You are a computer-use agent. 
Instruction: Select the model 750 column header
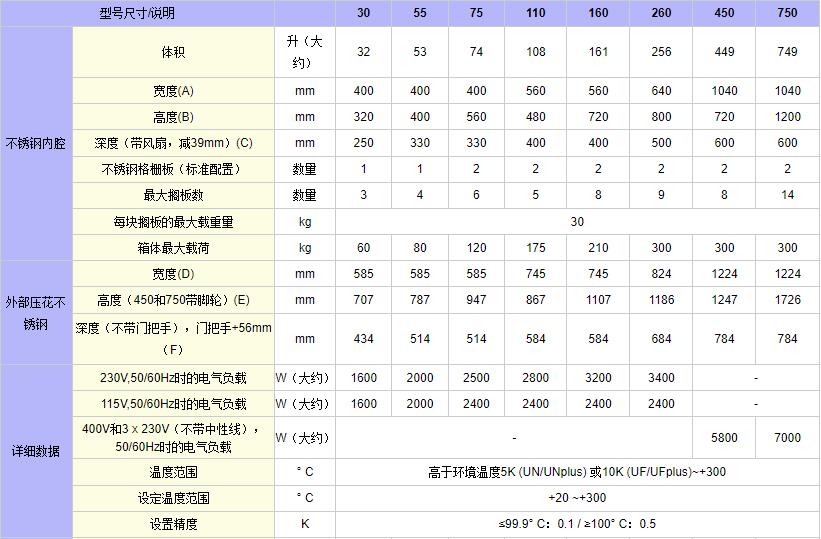(787, 13)
